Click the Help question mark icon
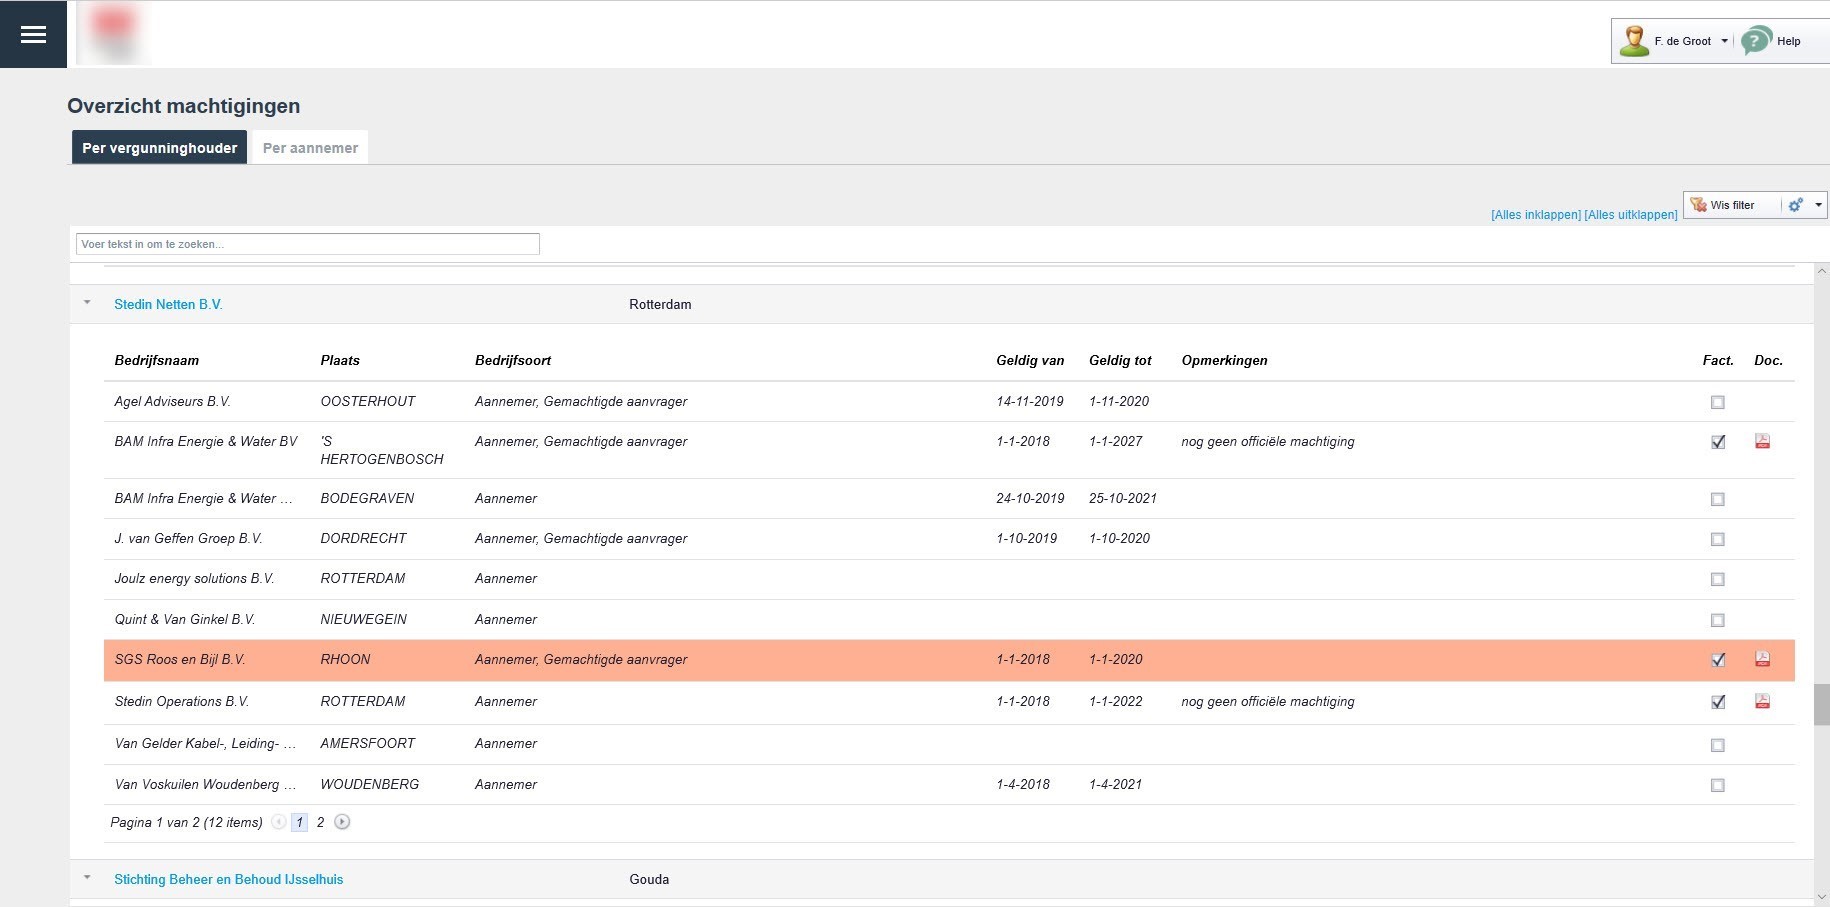The image size is (1830, 907). (x=1755, y=41)
